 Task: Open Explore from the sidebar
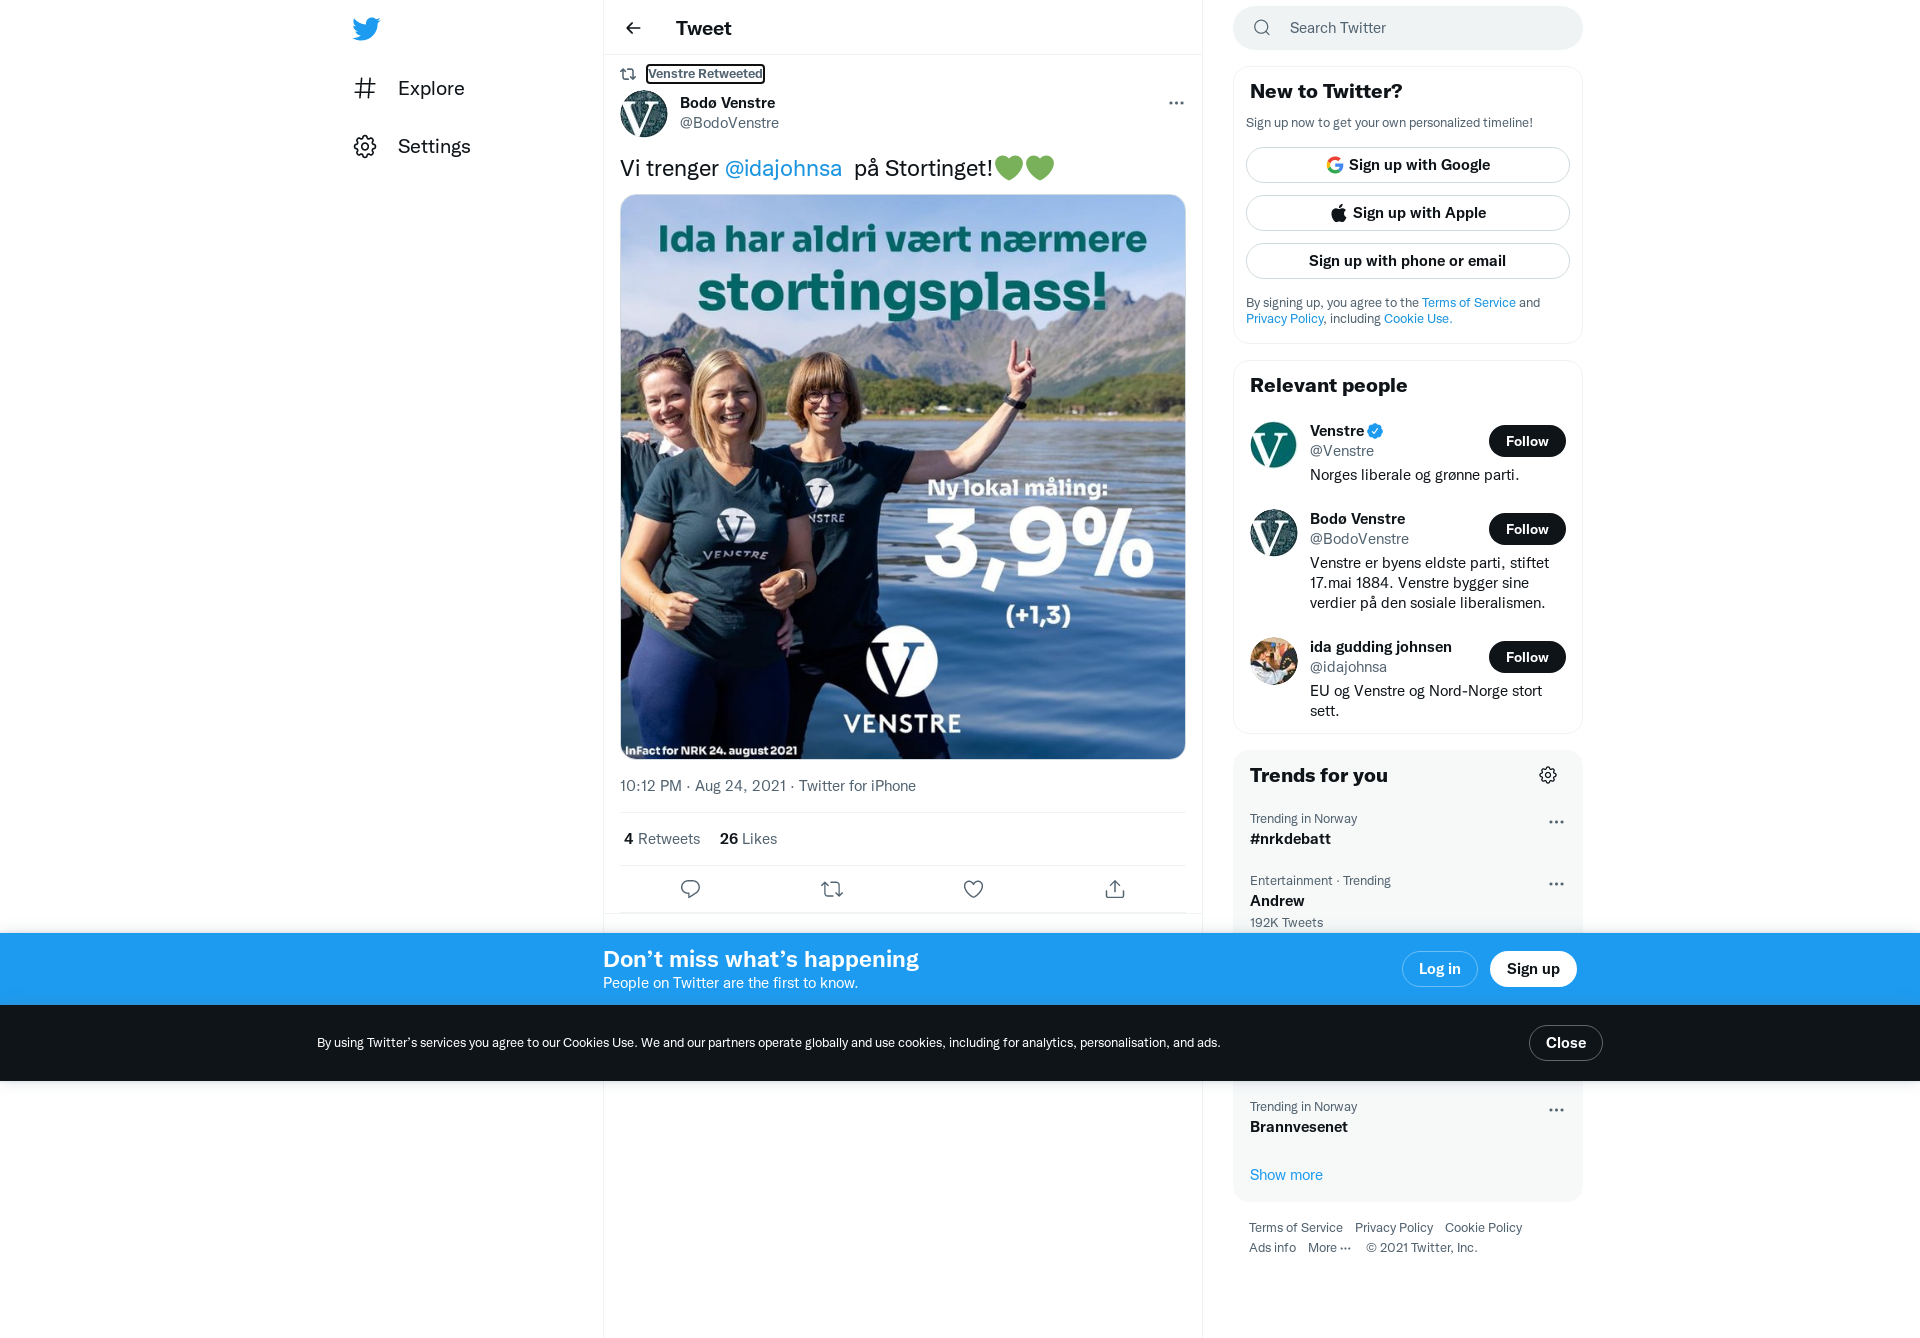(x=410, y=88)
